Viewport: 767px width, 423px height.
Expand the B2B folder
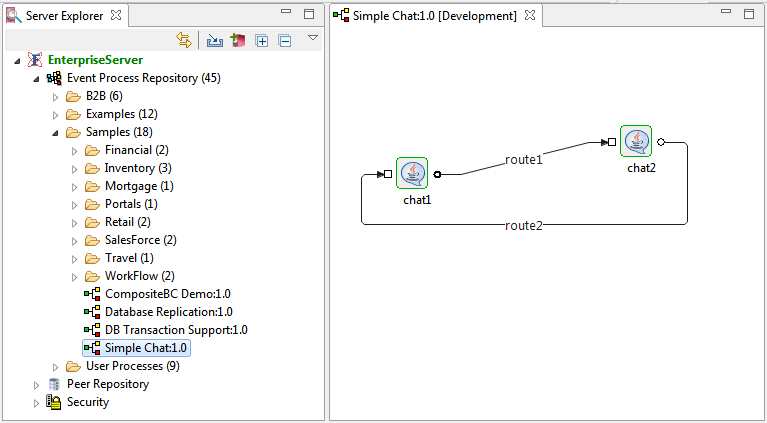pos(56,96)
